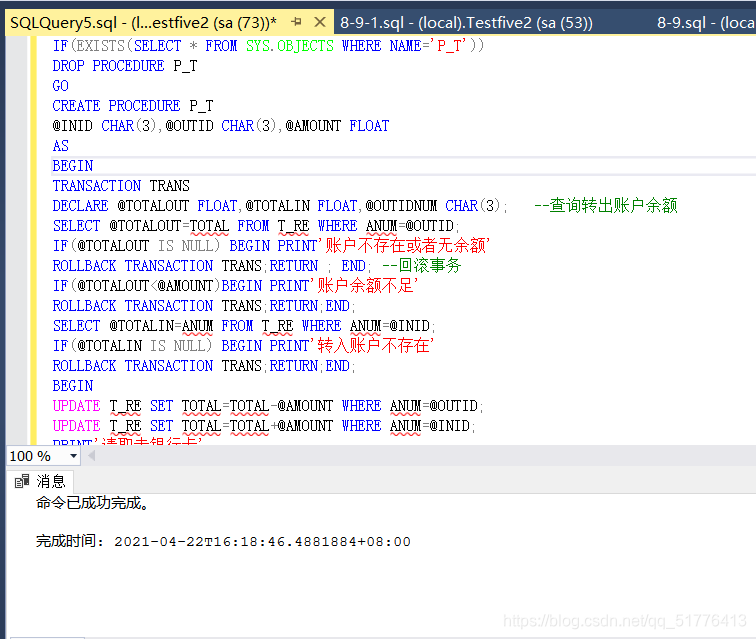Click IF(@TOTALIN IS NULL) line
This screenshot has width=756, height=639.
243,345
